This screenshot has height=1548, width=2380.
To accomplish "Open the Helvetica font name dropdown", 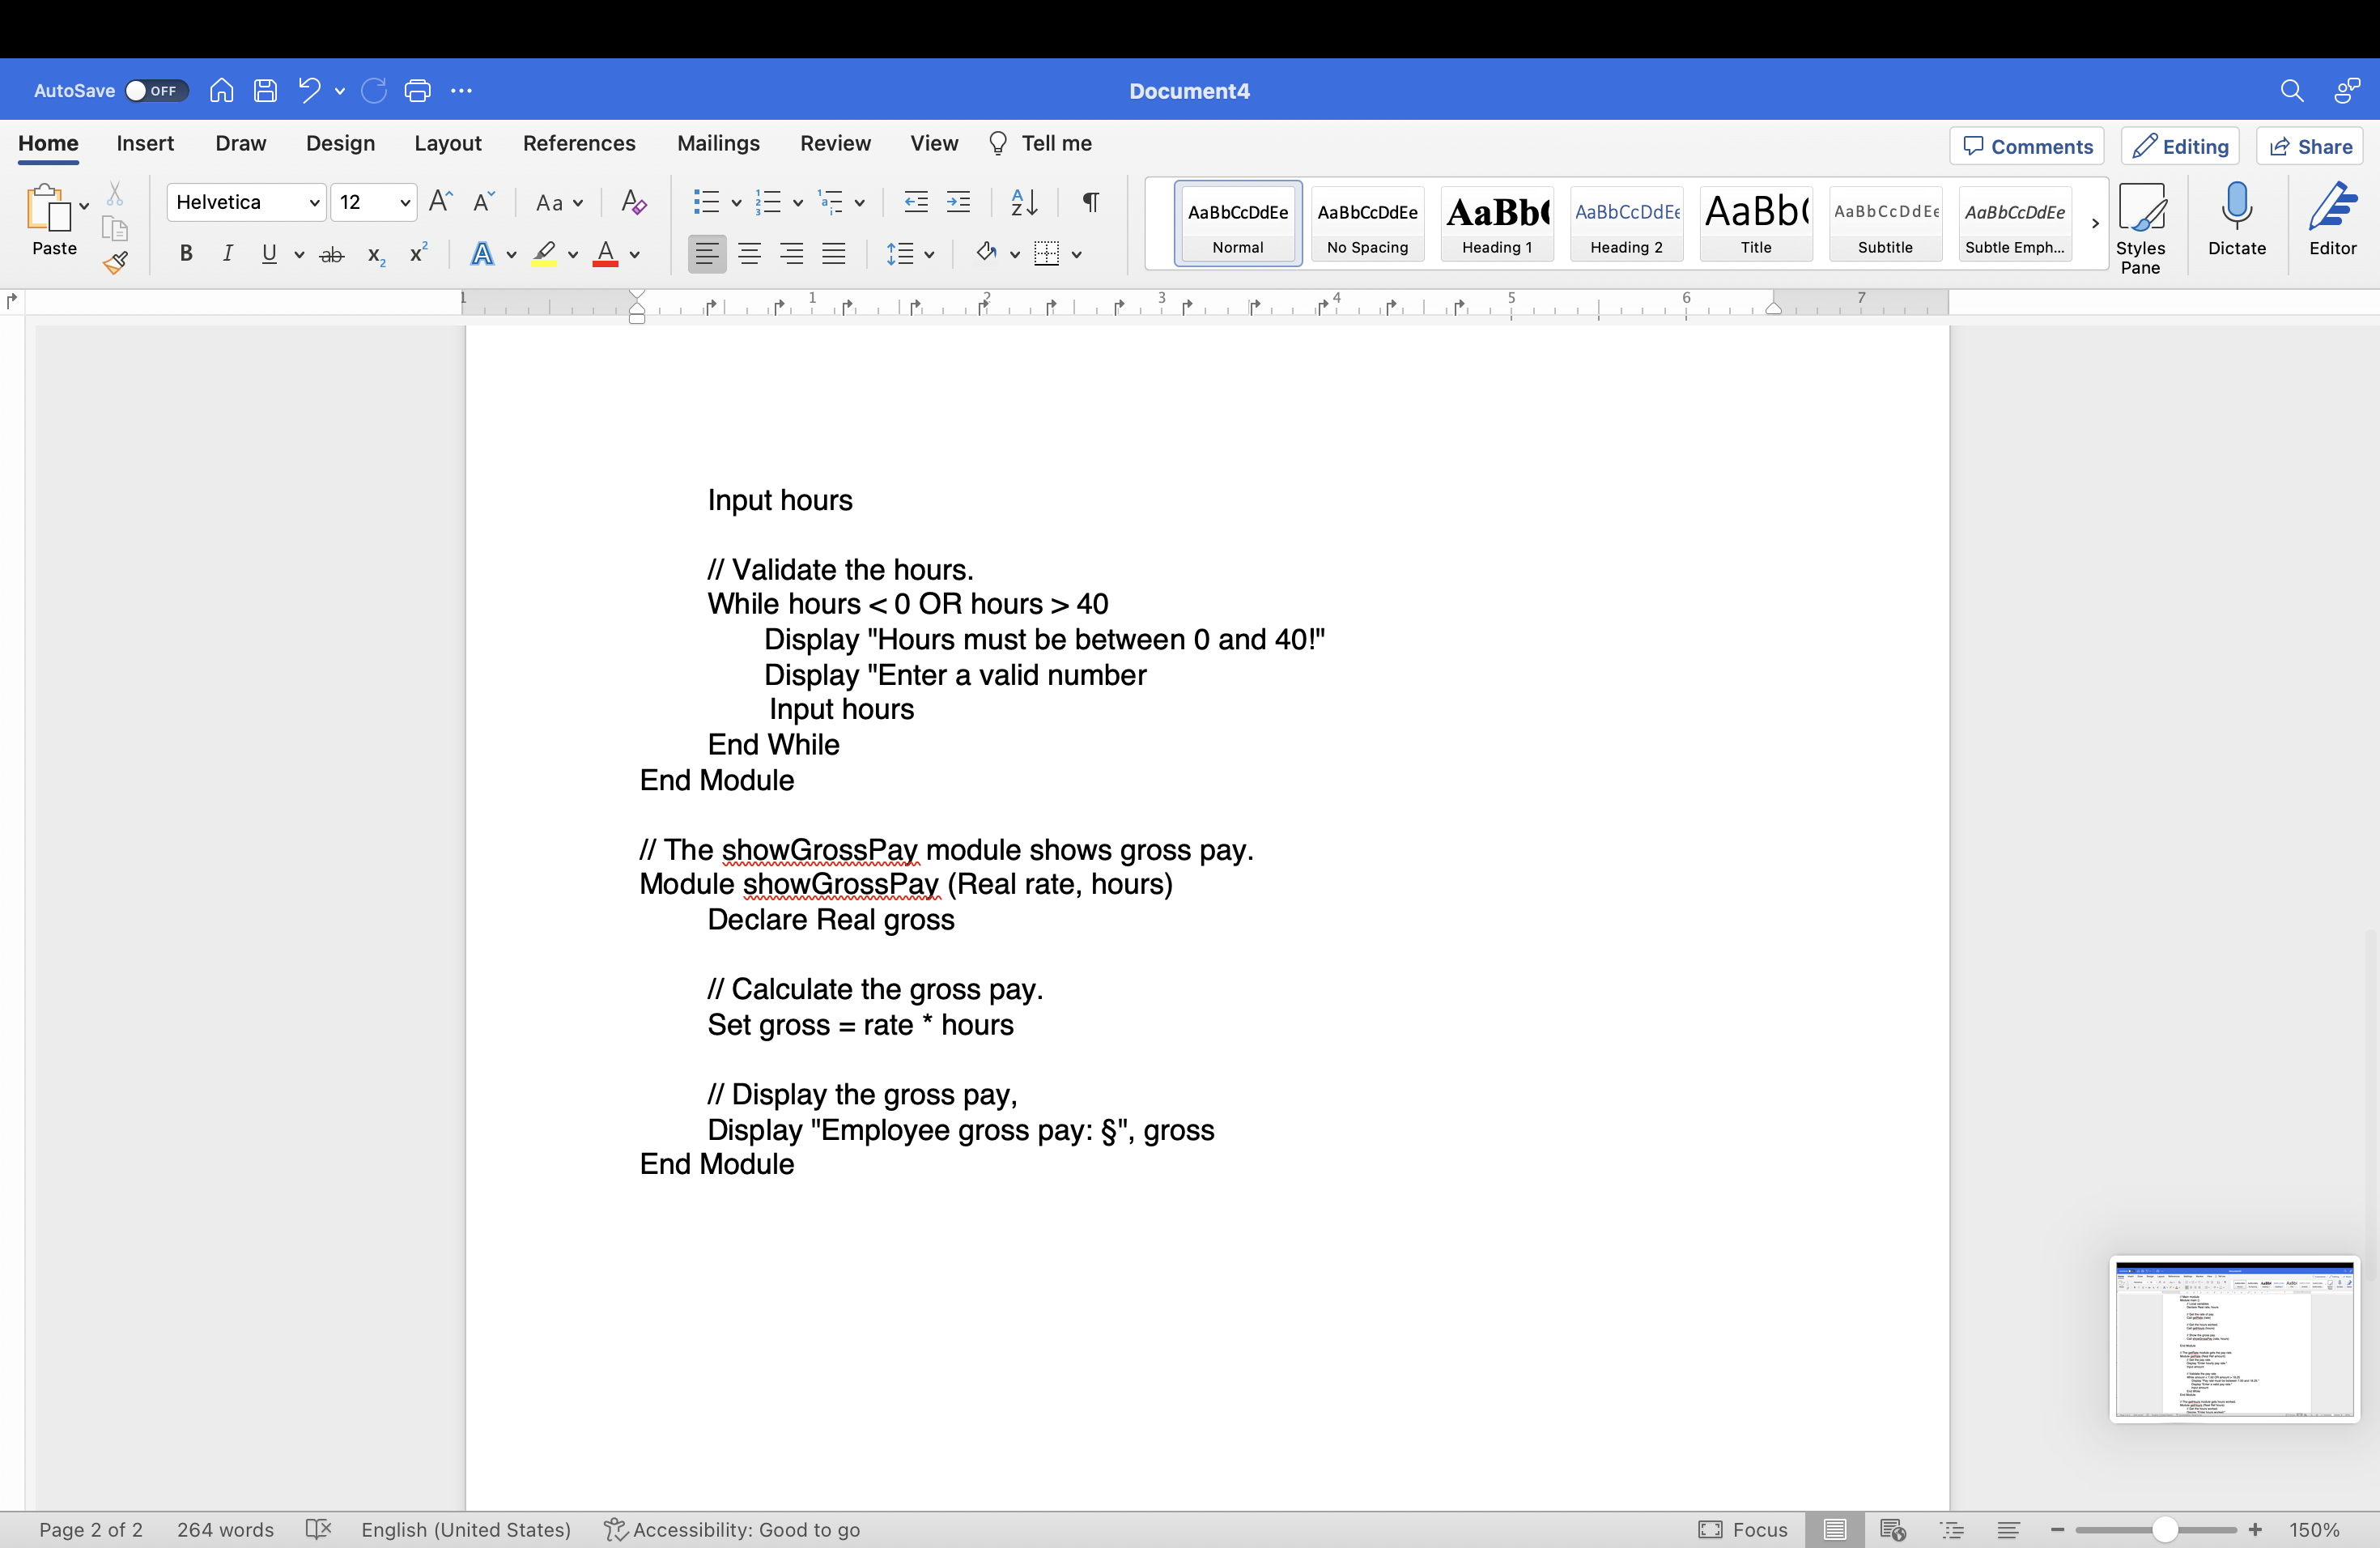I will (x=313, y=203).
